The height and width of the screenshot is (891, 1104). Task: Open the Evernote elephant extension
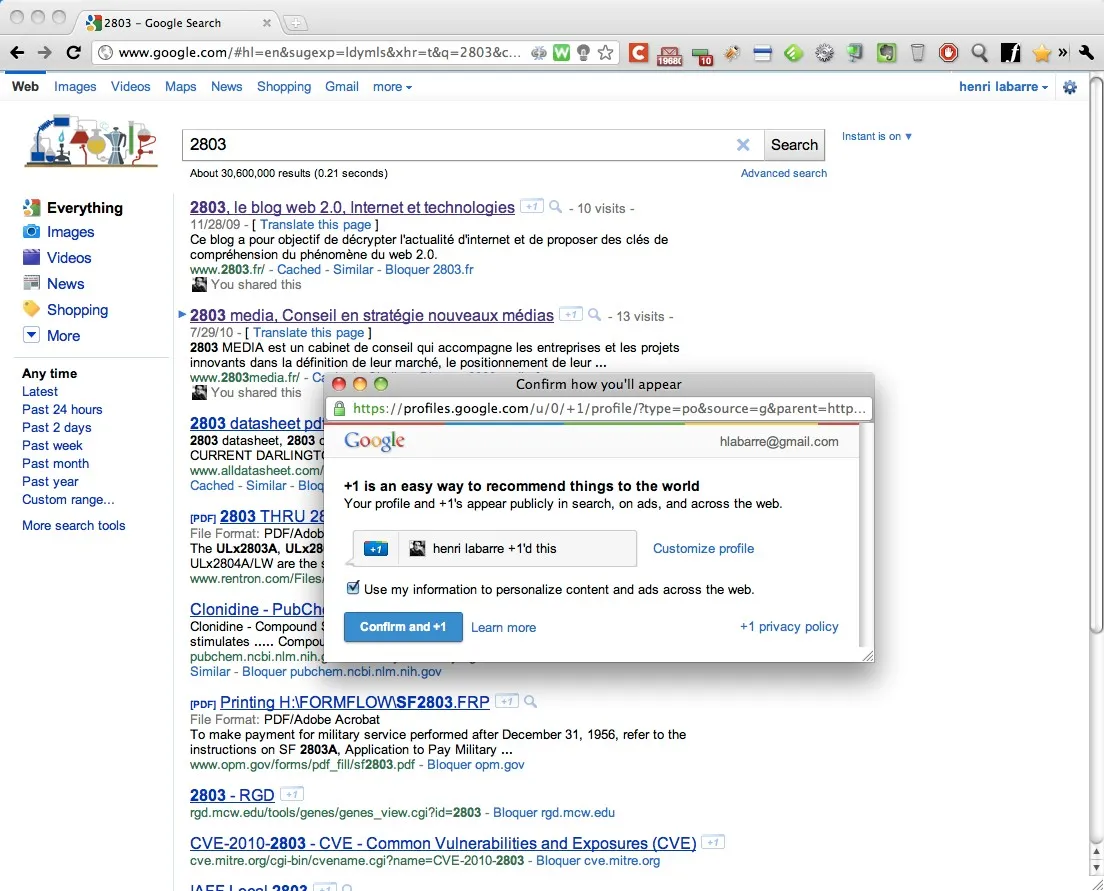[x=886, y=53]
